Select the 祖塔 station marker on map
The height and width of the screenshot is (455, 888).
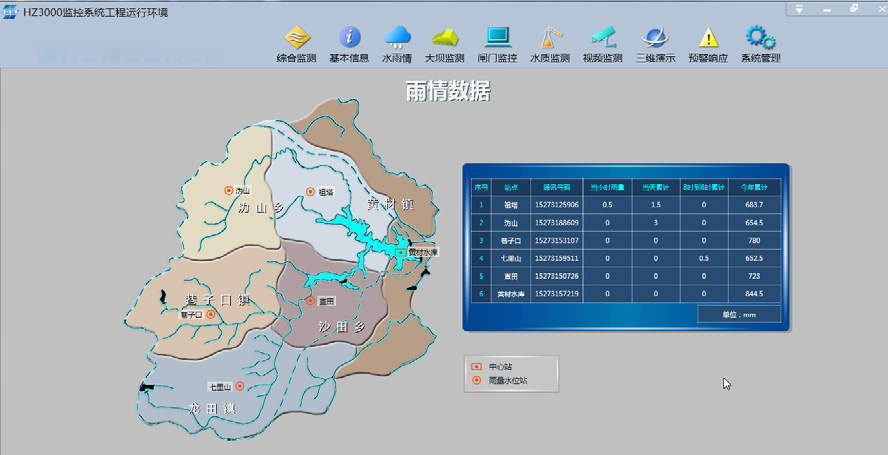(x=310, y=191)
